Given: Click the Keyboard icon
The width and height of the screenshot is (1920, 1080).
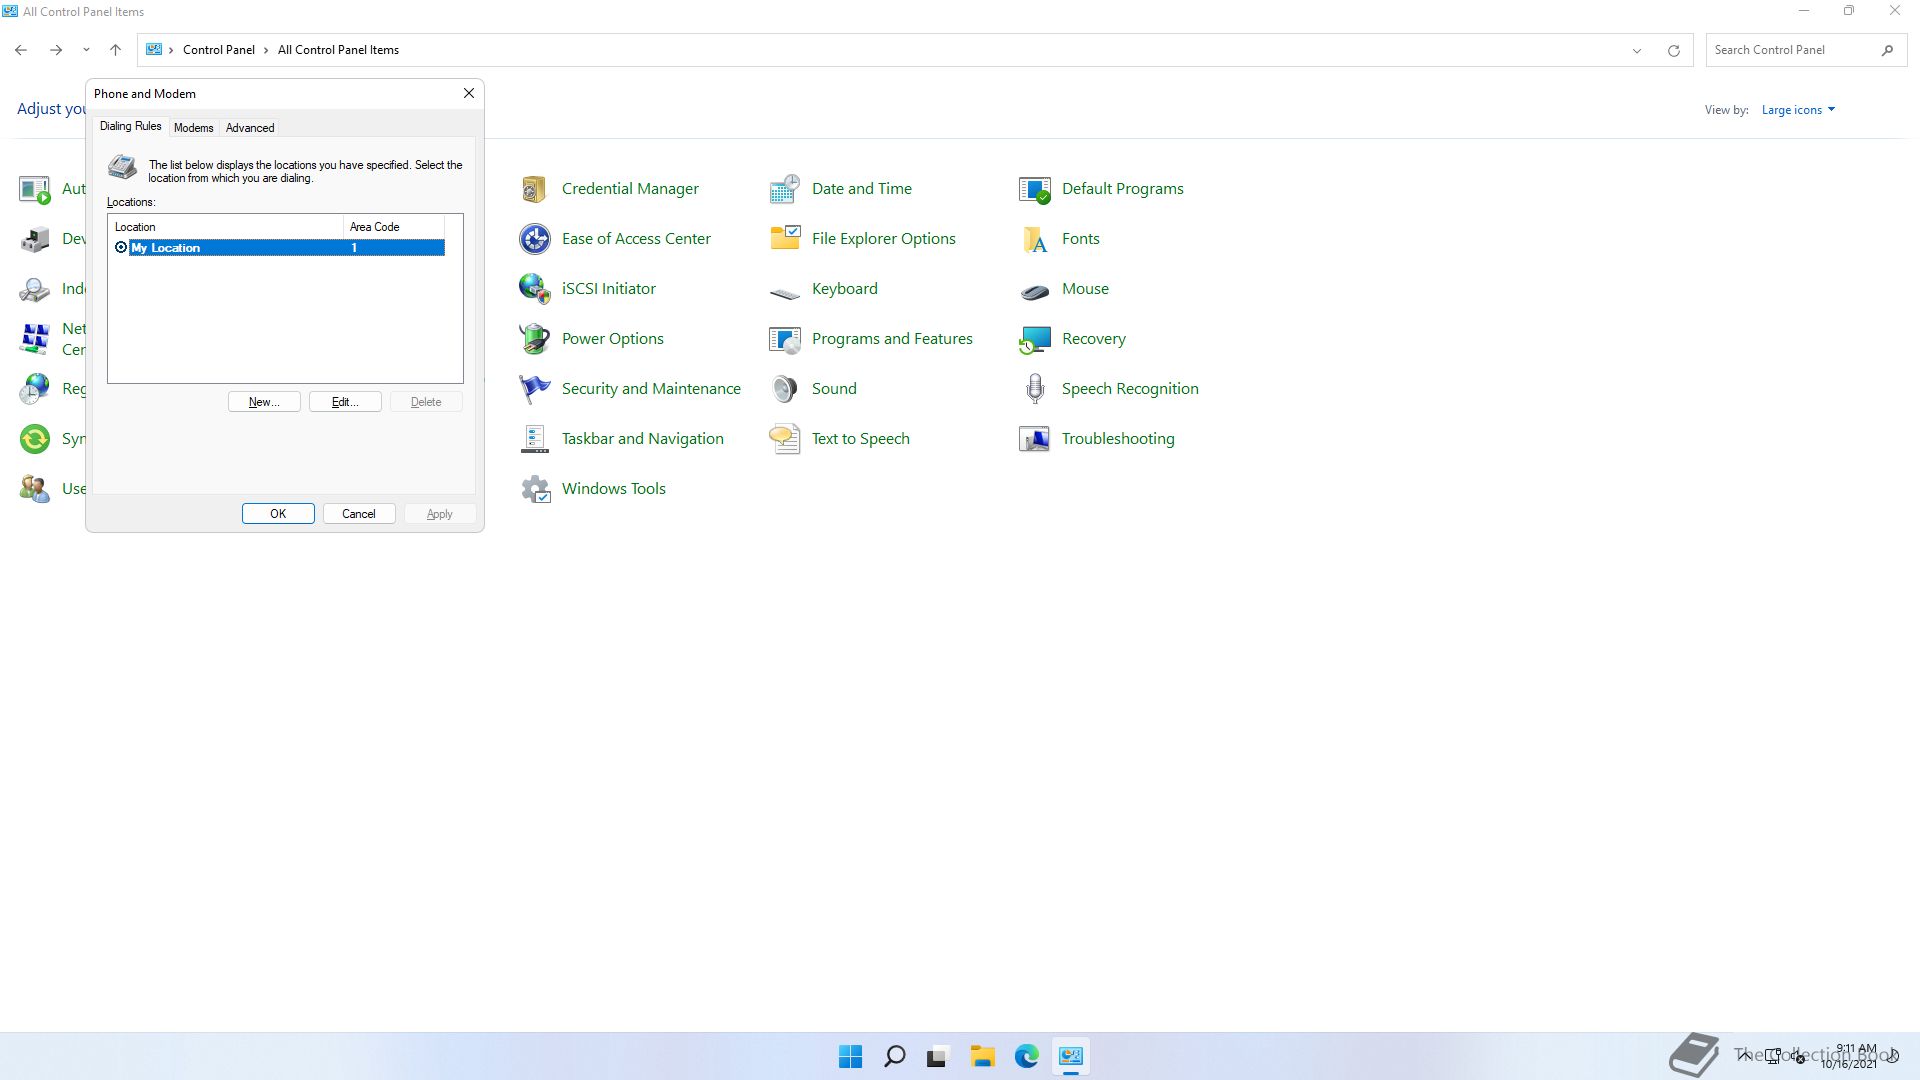Looking at the screenshot, I should coord(784,290).
